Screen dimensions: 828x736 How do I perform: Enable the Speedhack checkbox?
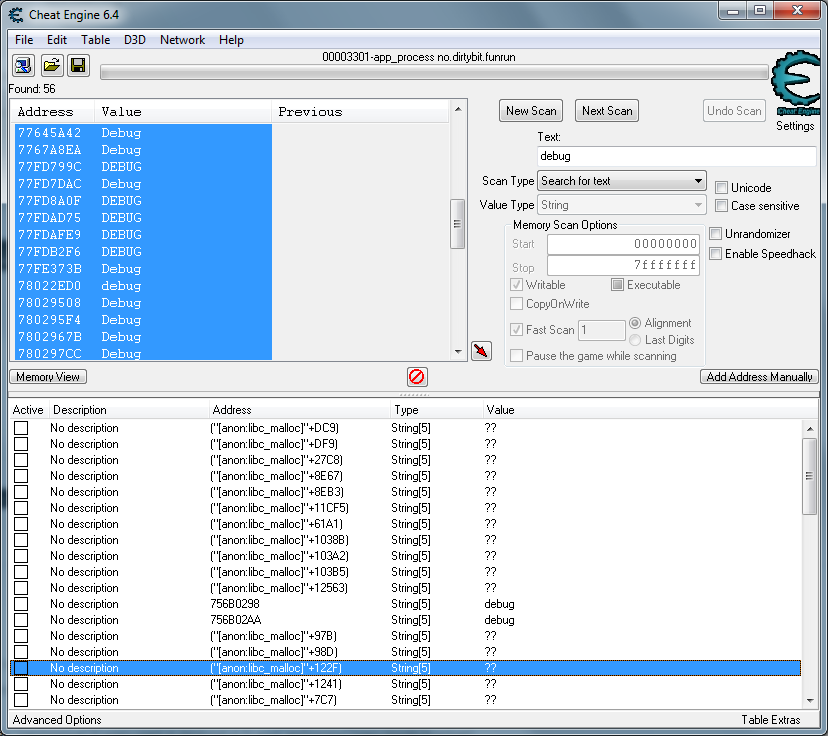pos(716,253)
